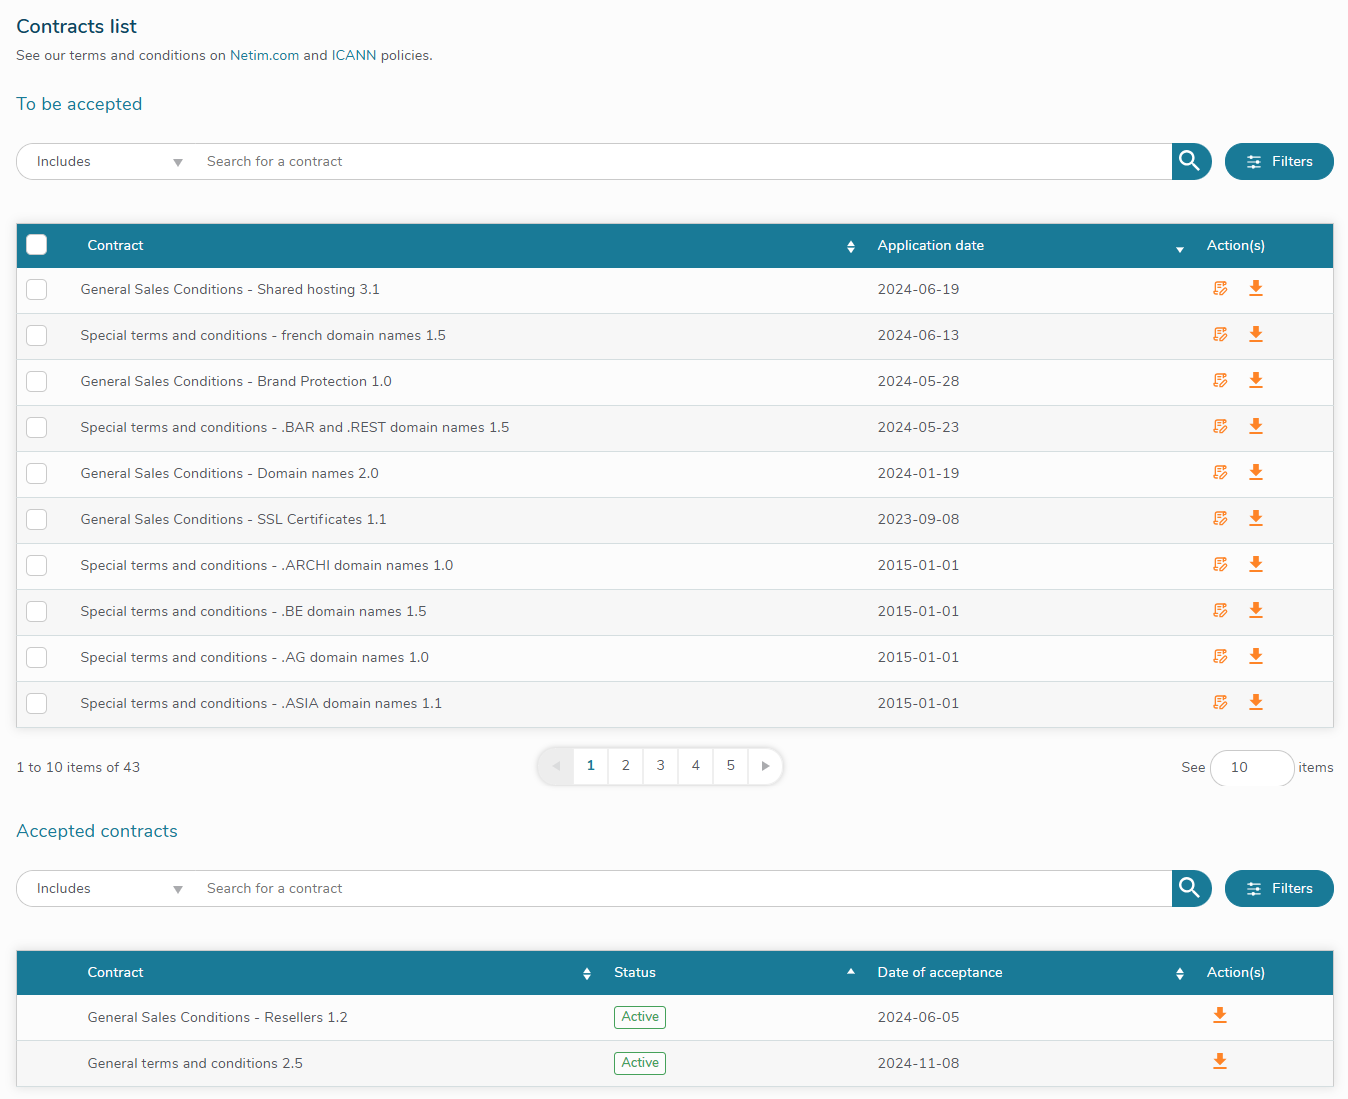Image resolution: width=1348 pixels, height=1099 pixels.
Task: Download the Shared hosting 3.1 contract
Action: click(1256, 289)
